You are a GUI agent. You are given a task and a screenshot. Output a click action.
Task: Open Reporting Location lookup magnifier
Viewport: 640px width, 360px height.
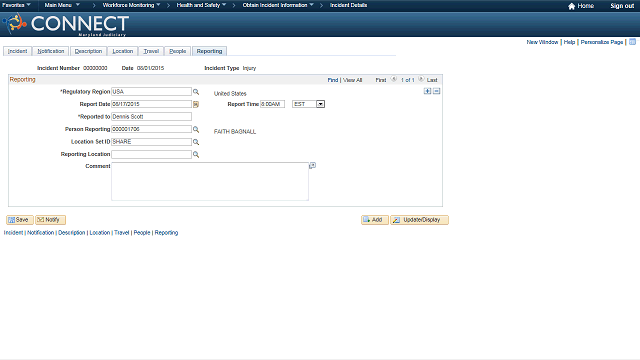[196, 155]
